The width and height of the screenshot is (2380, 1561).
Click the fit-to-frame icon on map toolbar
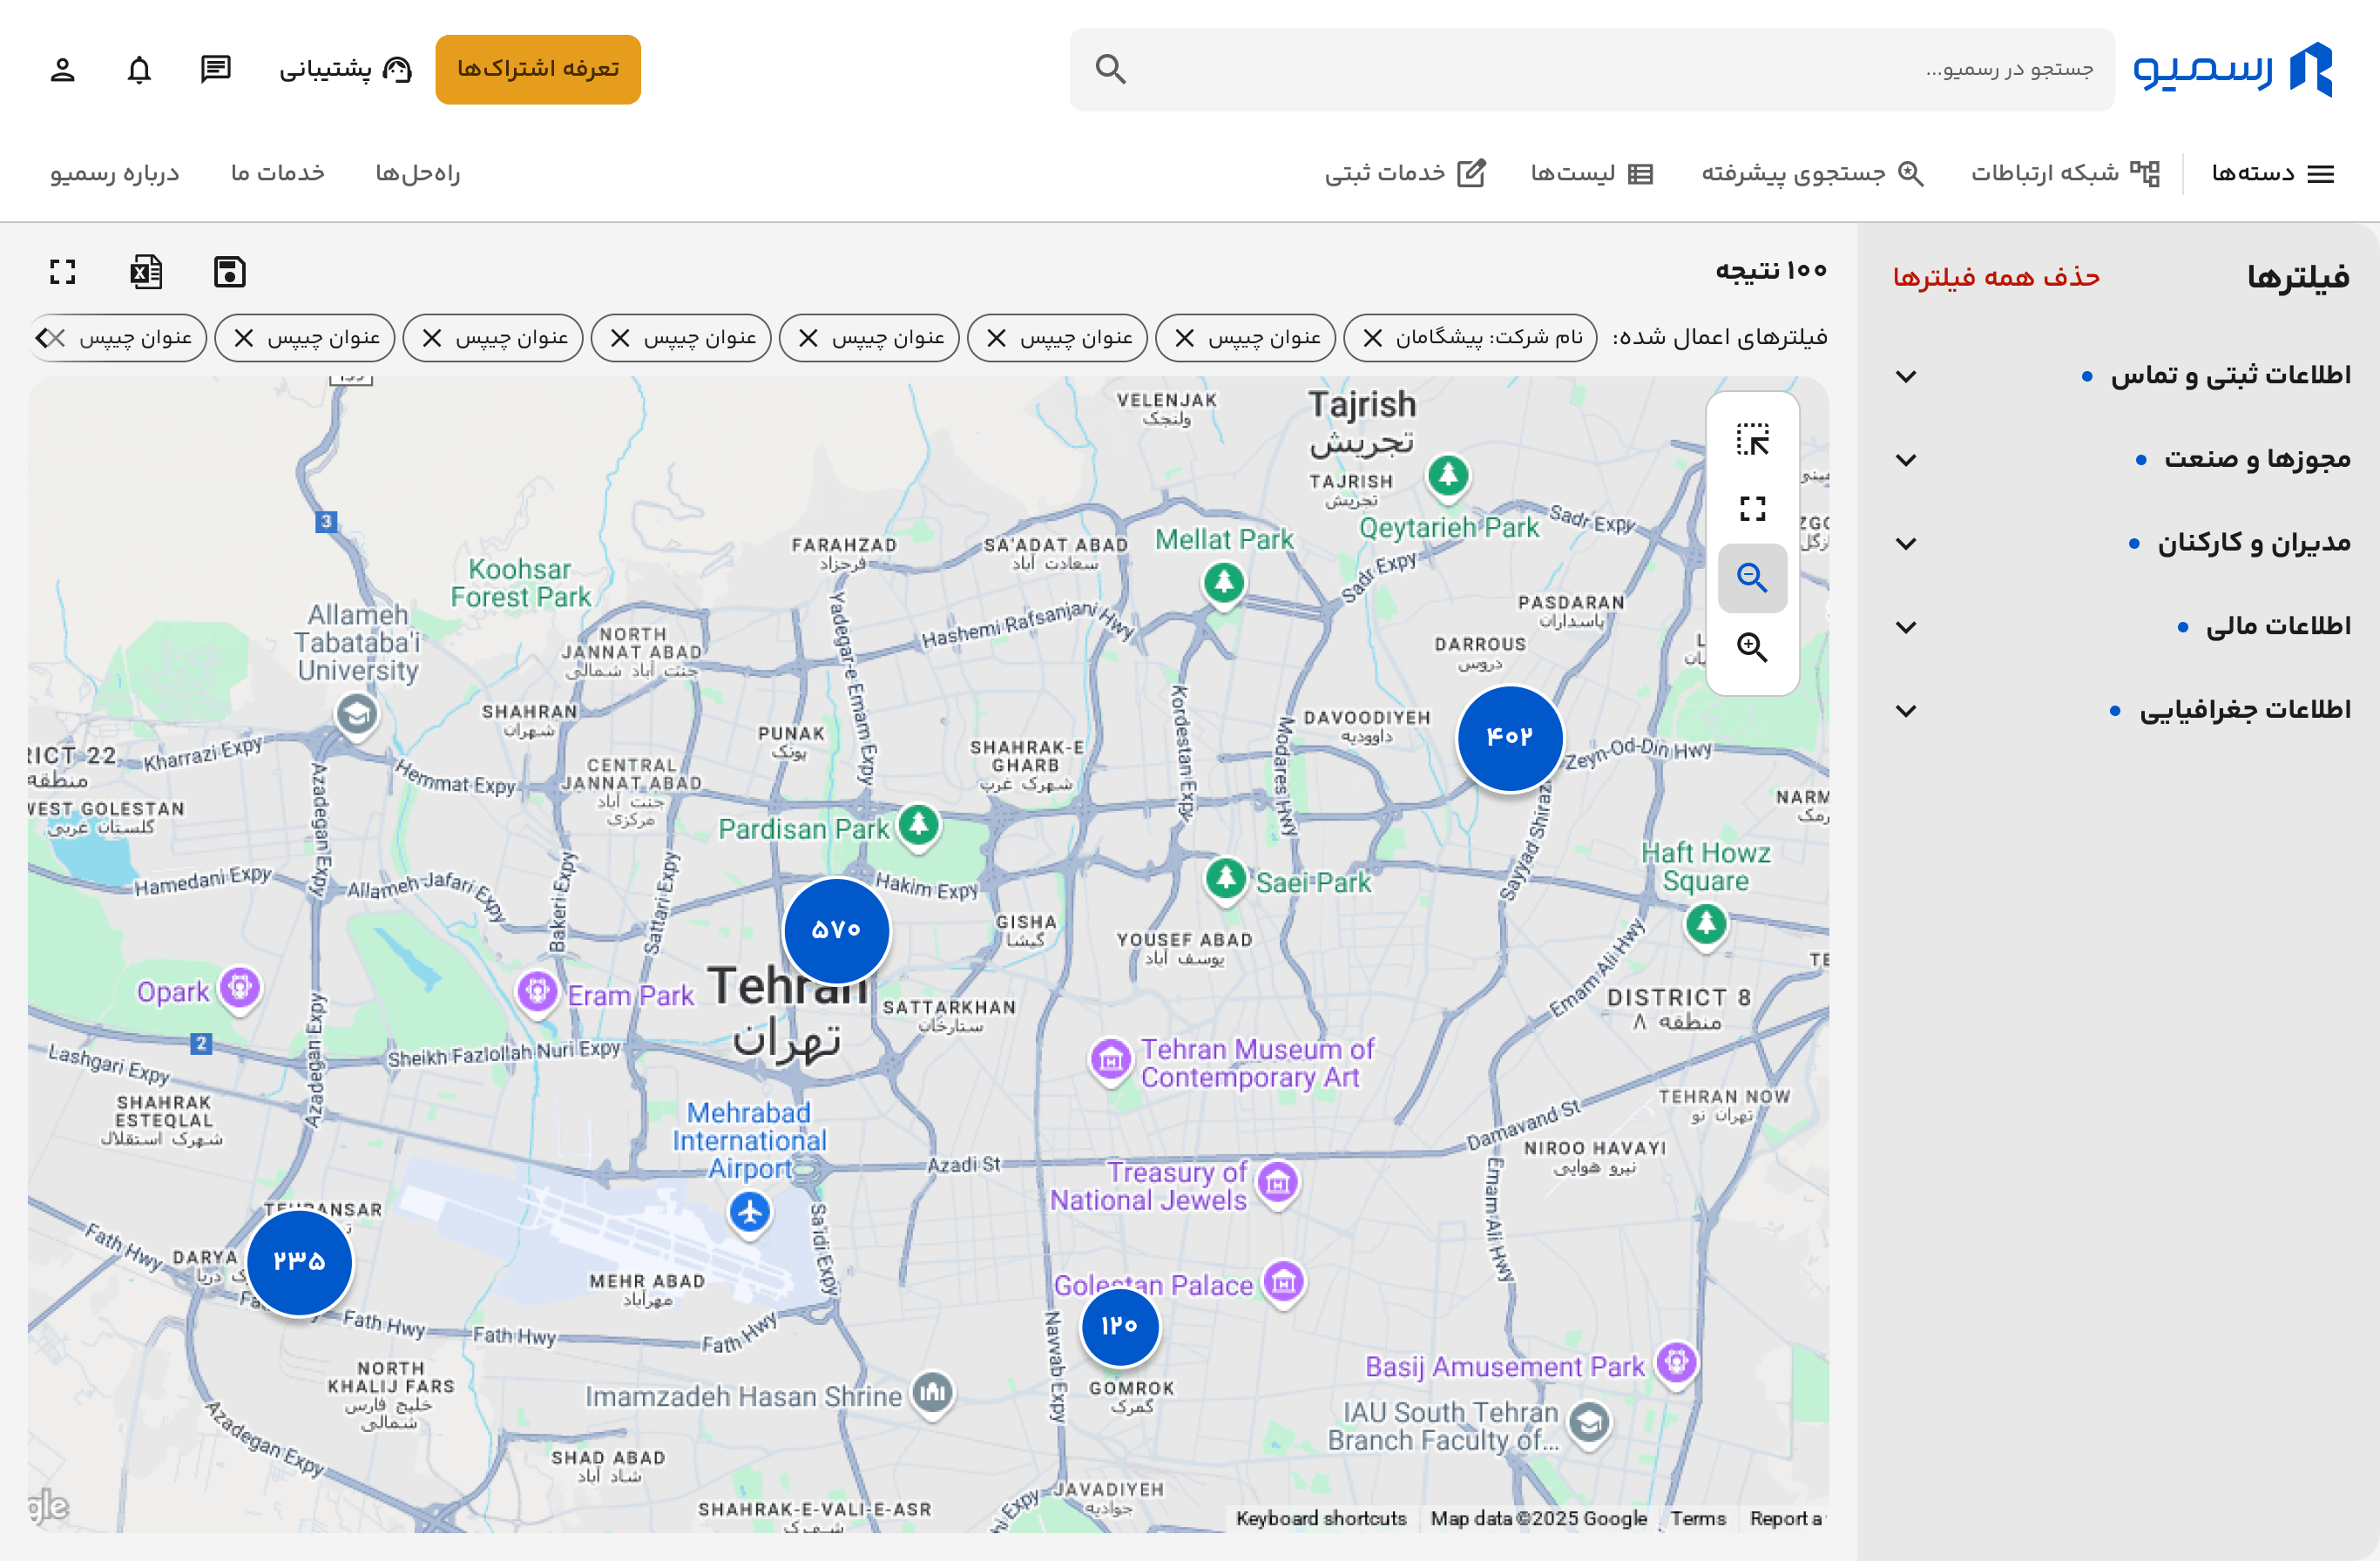pyautogui.click(x=1752, y=509)
